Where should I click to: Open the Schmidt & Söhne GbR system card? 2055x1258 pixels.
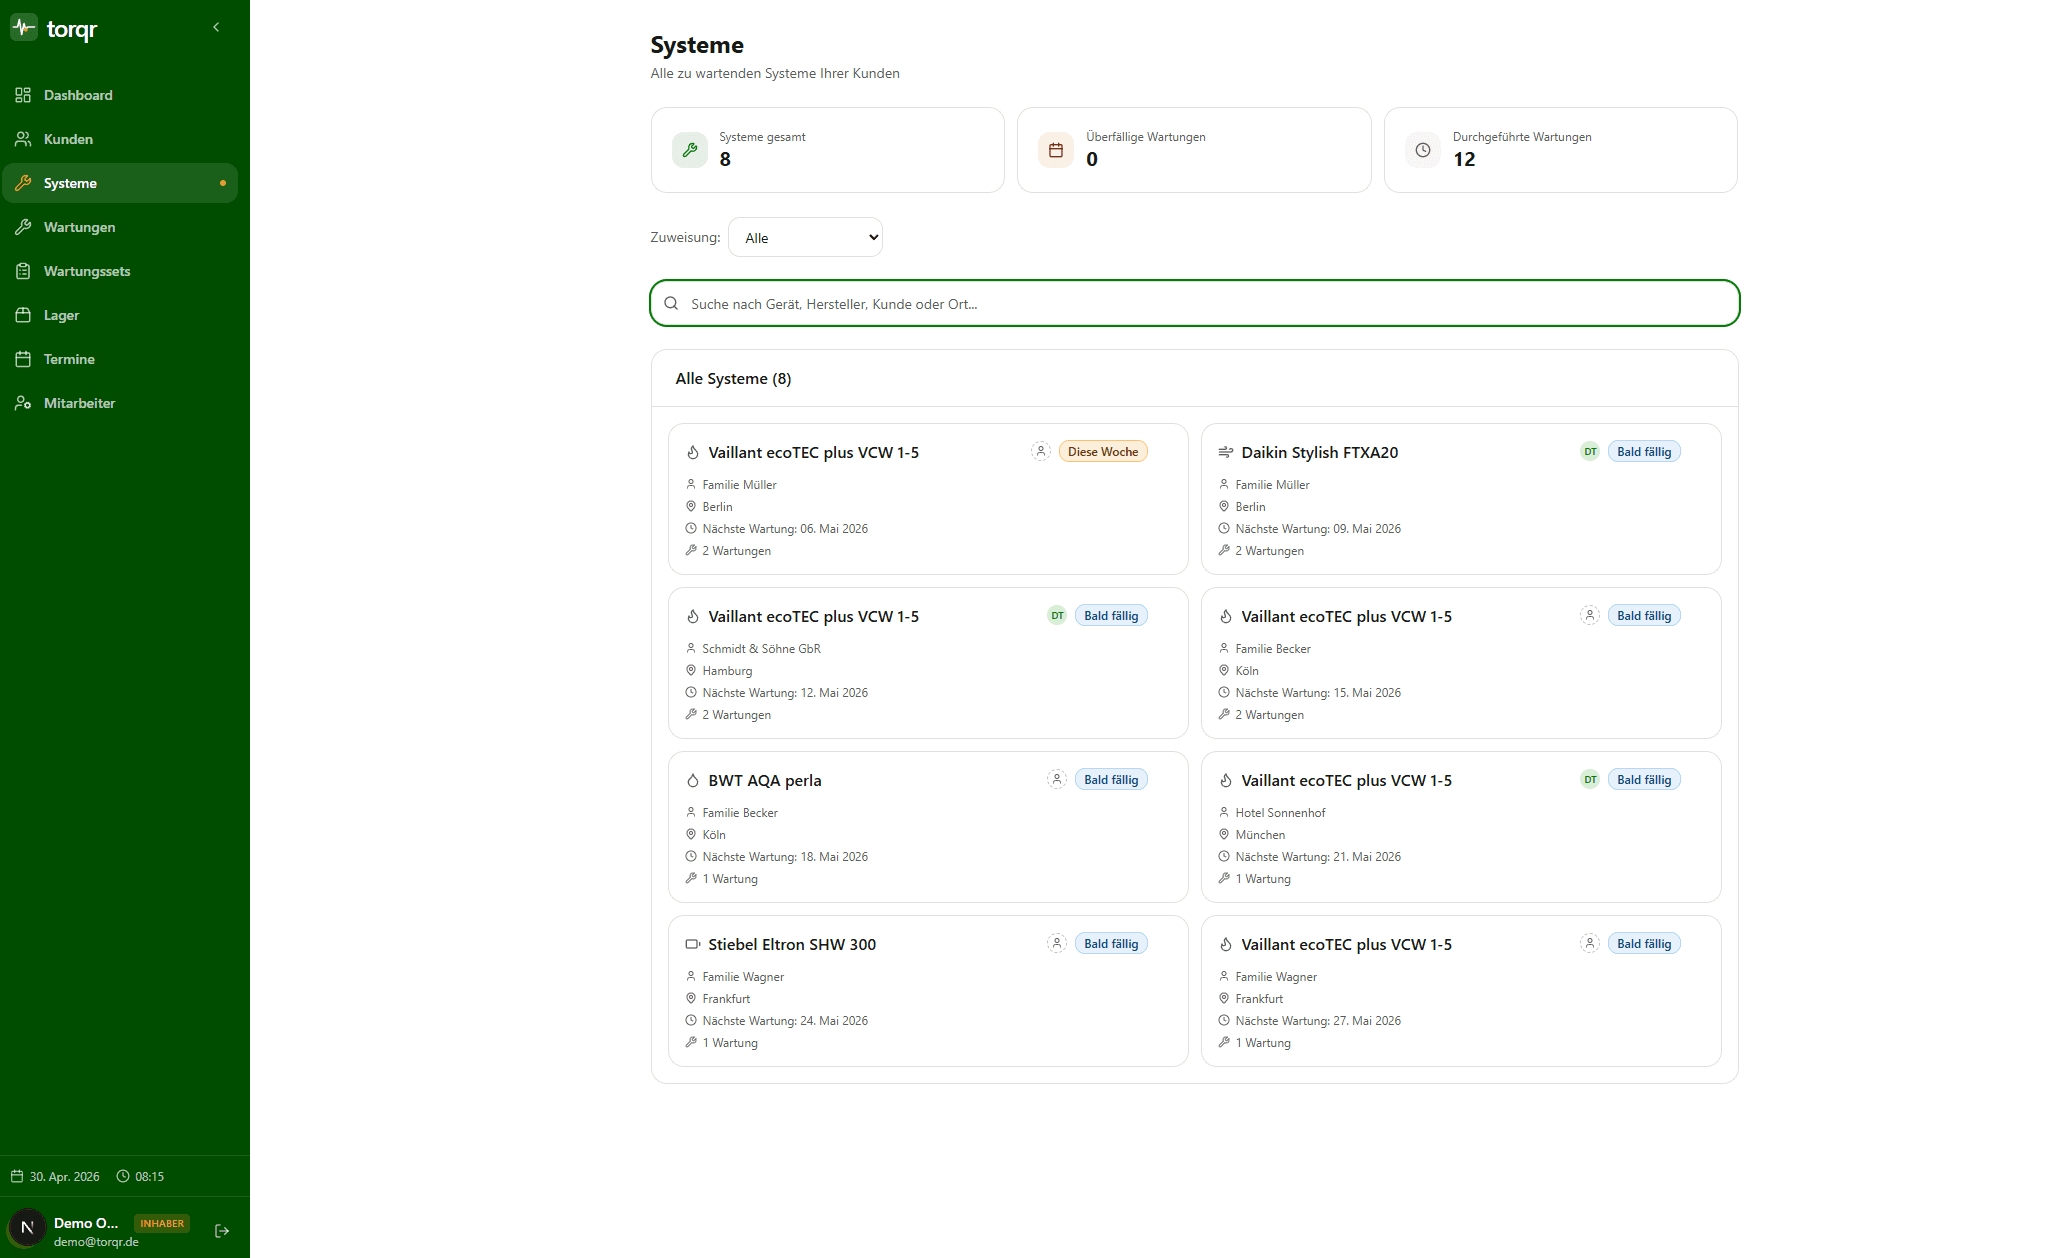pos(928,663)
